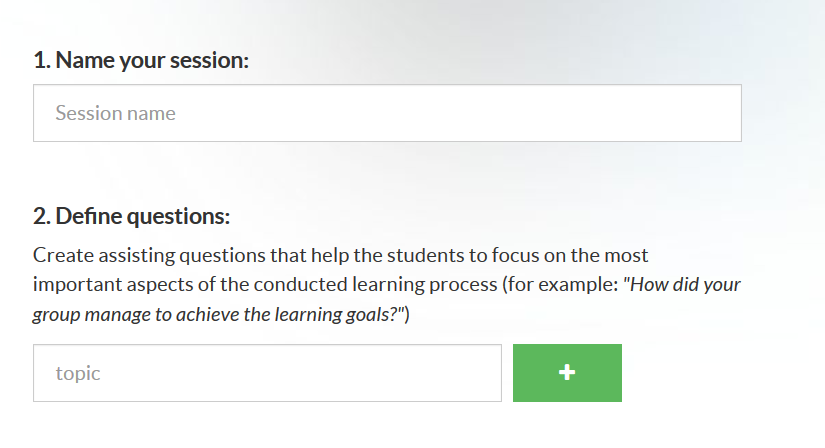
Task: Click the "topic" placeholder text
Action: (78, 373)
